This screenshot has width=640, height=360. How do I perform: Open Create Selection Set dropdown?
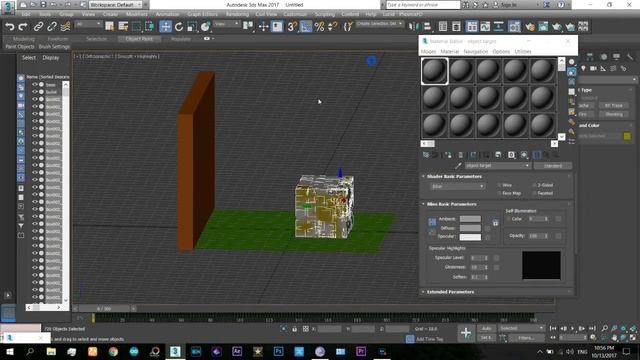379,24
